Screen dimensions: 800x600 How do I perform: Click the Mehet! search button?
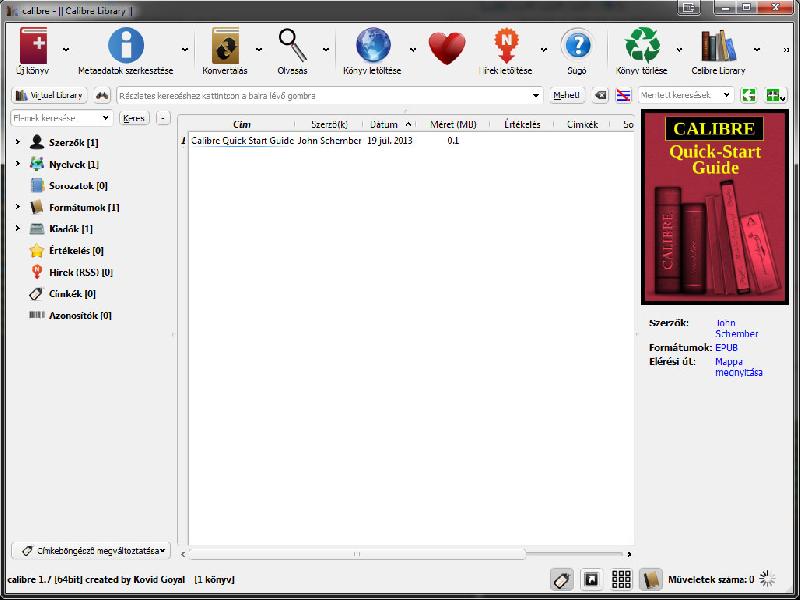pyautogui.click(x=566, y=95)
